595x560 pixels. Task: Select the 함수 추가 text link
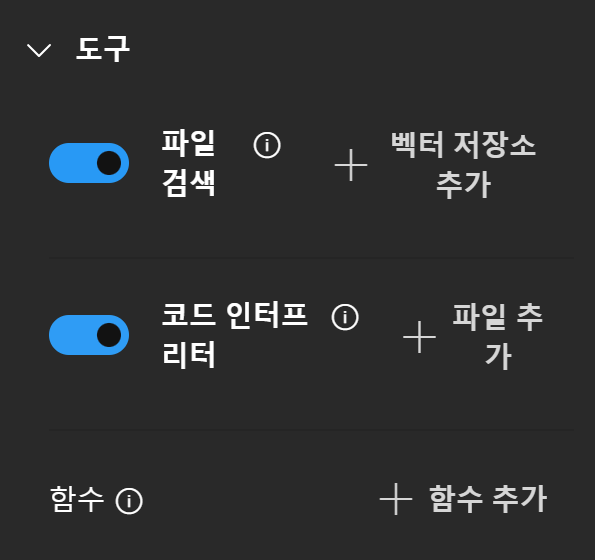click(488, 499)
